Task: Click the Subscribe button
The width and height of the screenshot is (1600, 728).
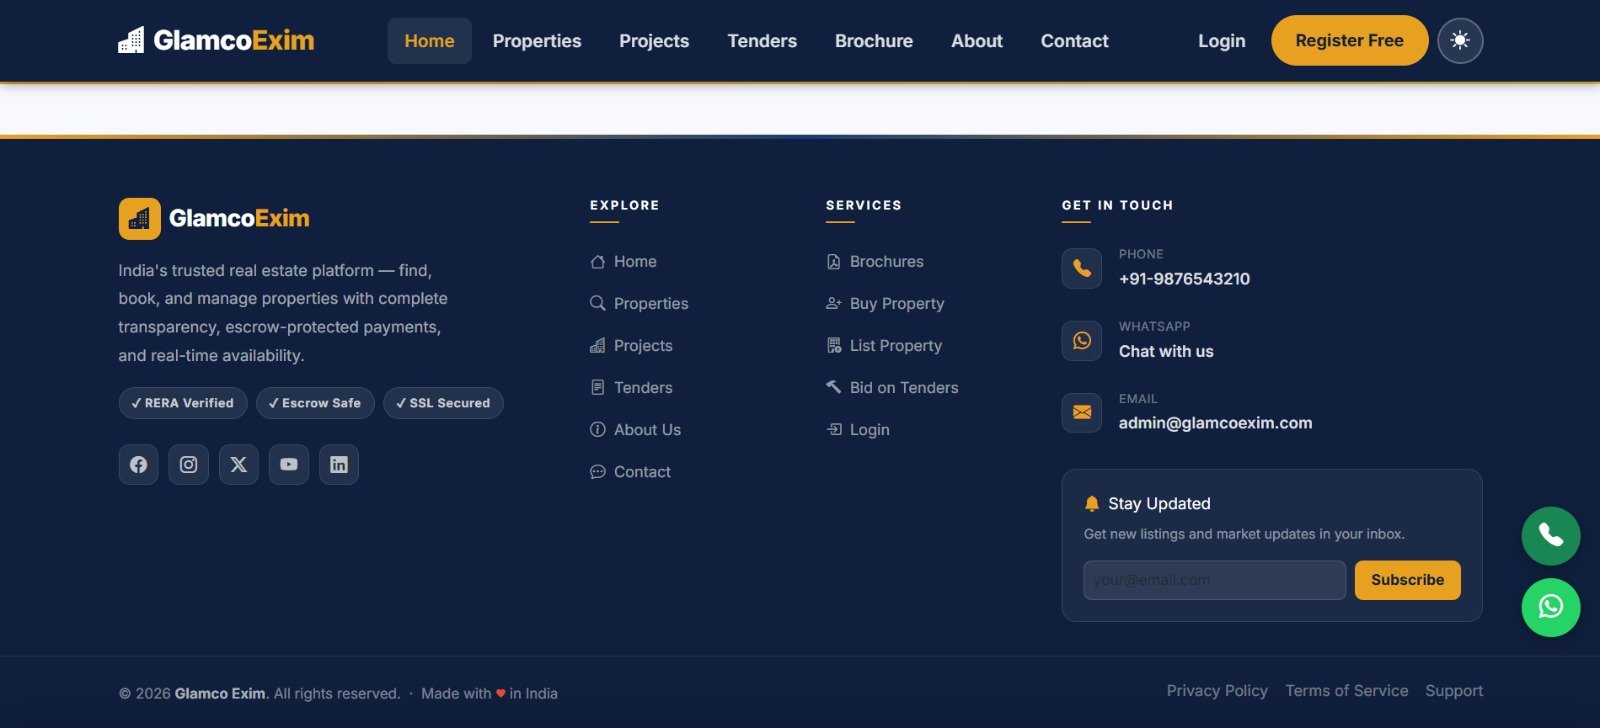Action: [1407, 580]
